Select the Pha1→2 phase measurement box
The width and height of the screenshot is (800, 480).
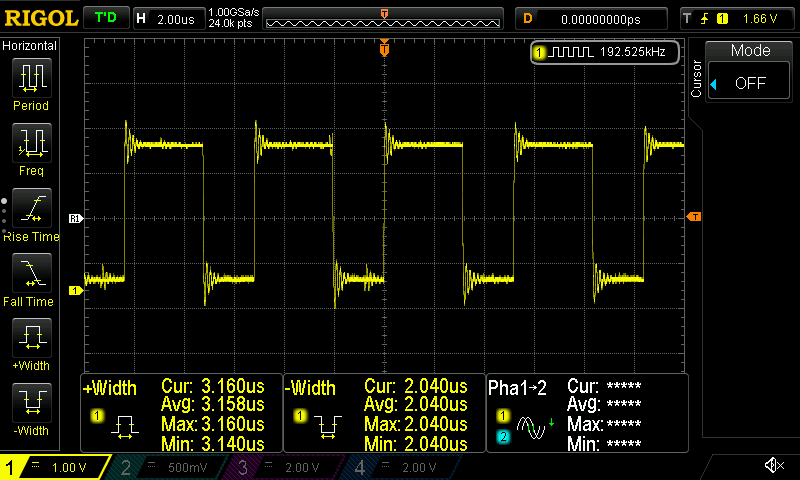586,414
